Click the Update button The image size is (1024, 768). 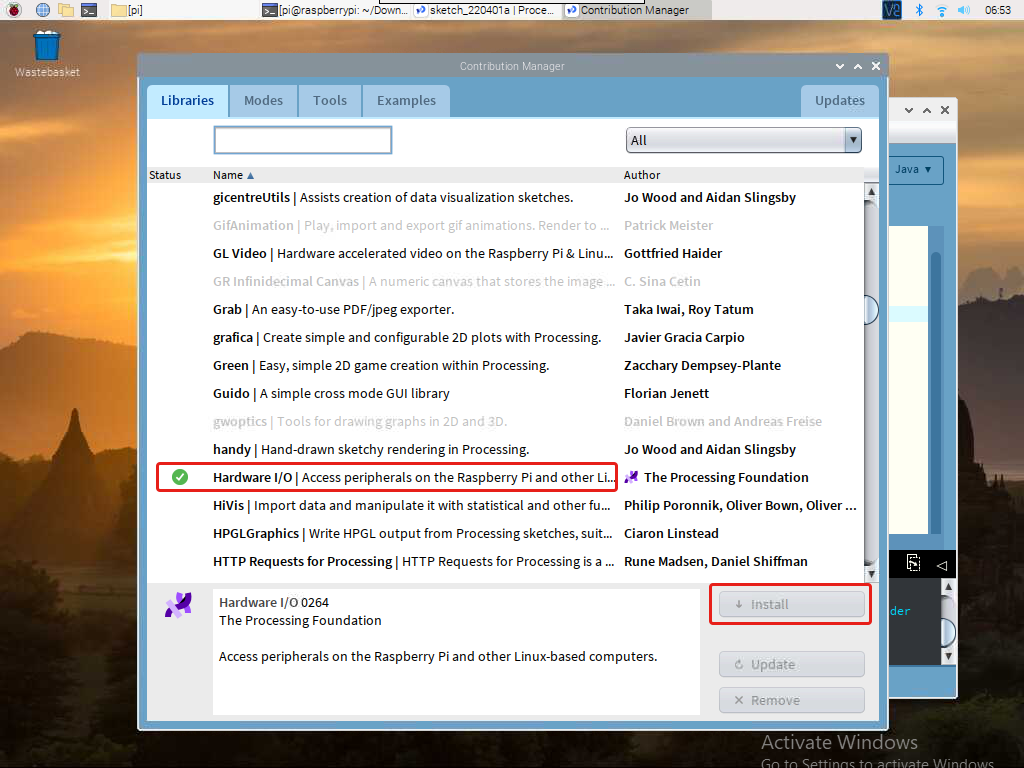pyautogui.click(x=792, y=664)
